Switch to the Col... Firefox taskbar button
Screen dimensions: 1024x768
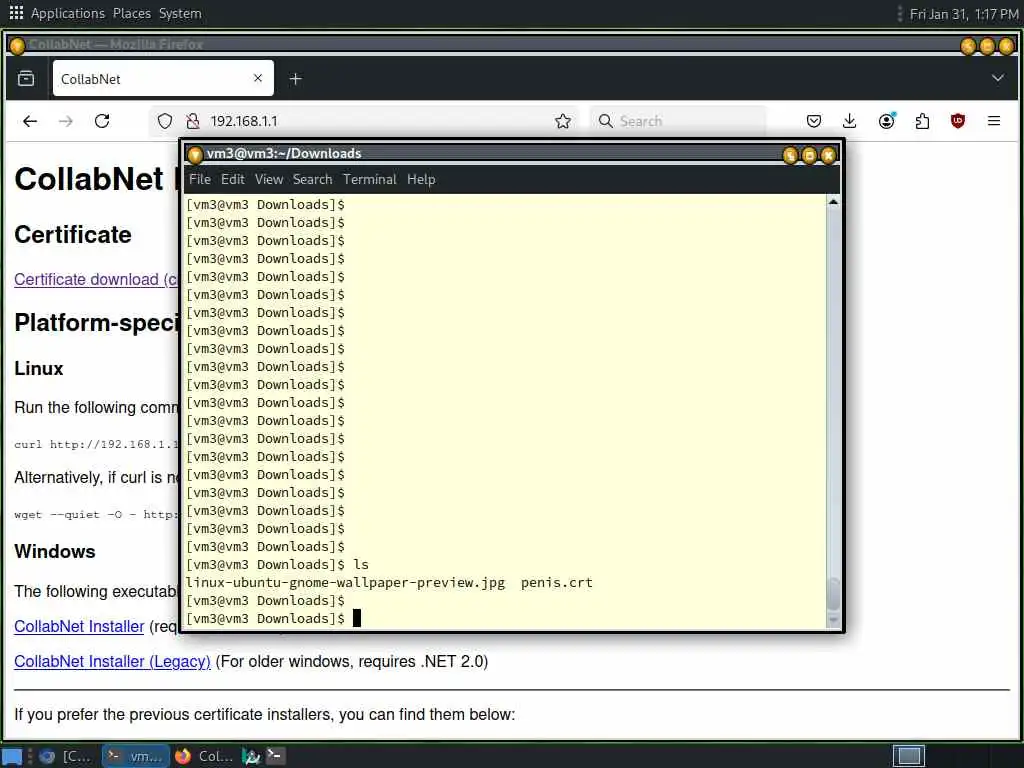click(x=204, y=756)
